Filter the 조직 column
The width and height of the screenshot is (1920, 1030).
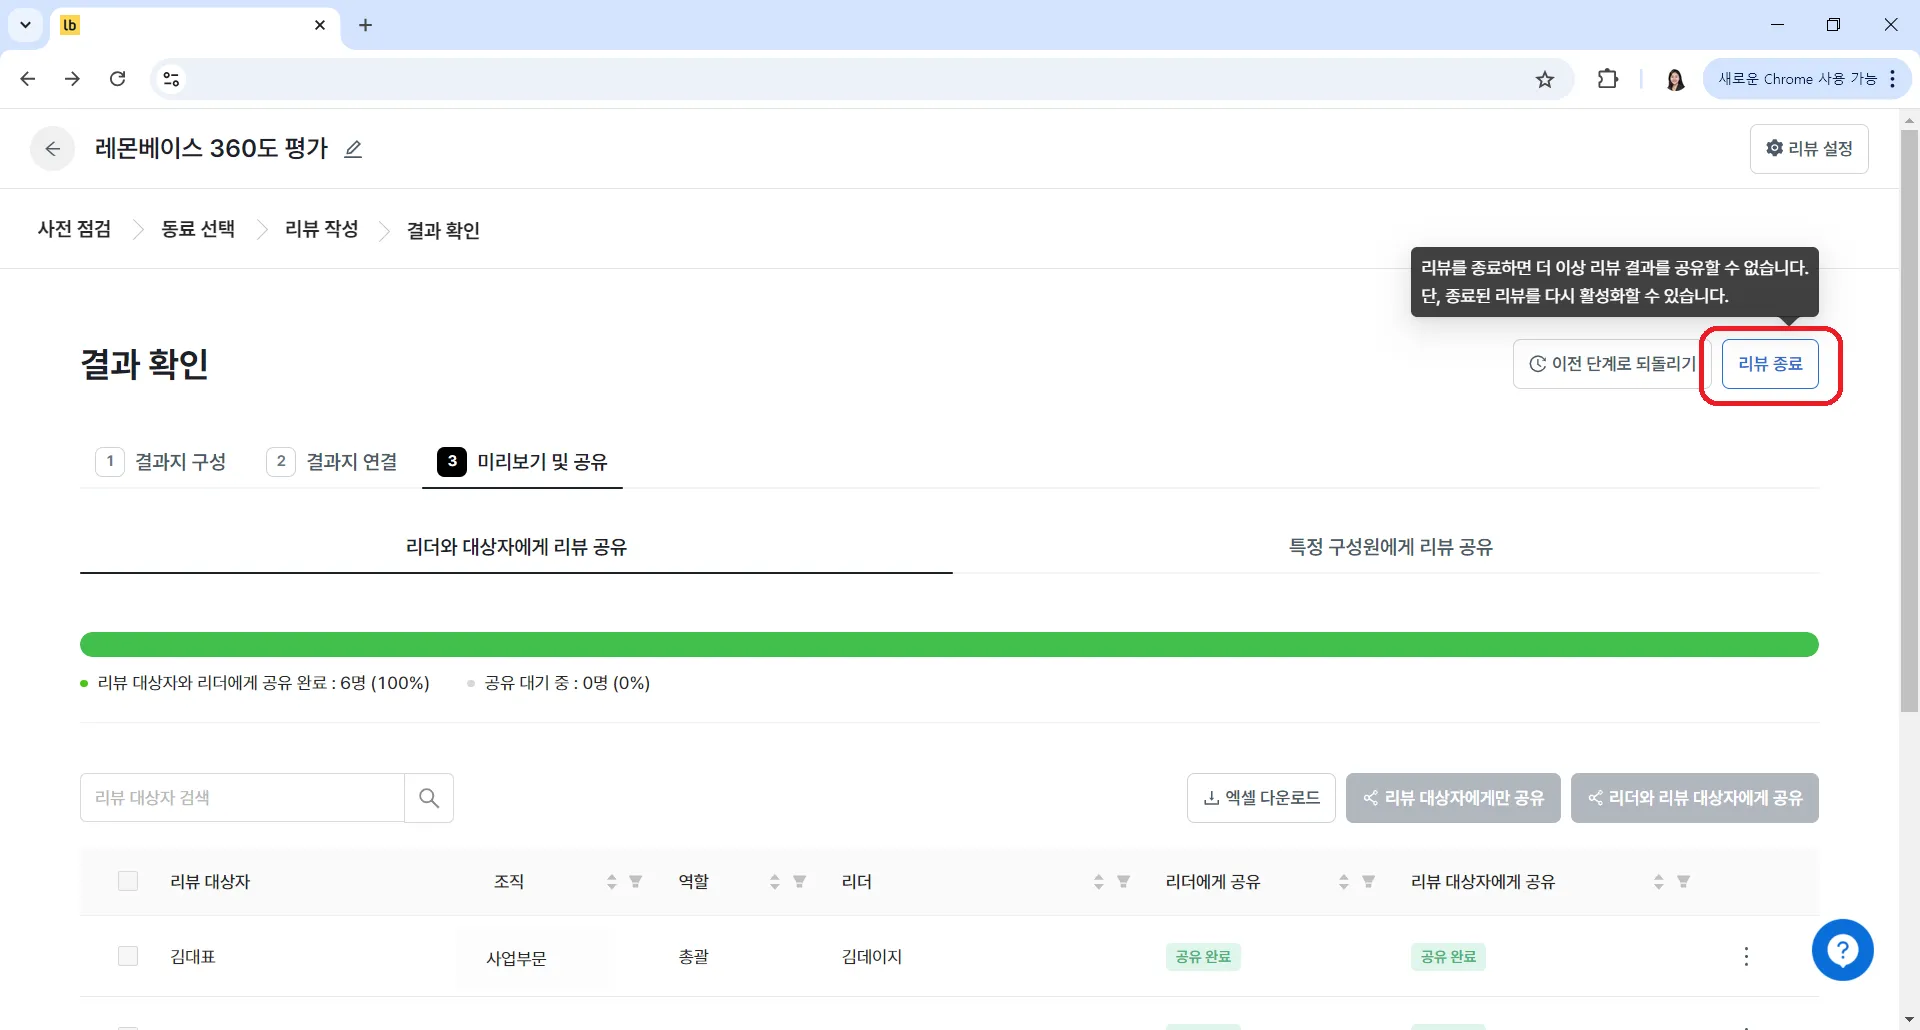pyautogui.click(x=636, y=882)
